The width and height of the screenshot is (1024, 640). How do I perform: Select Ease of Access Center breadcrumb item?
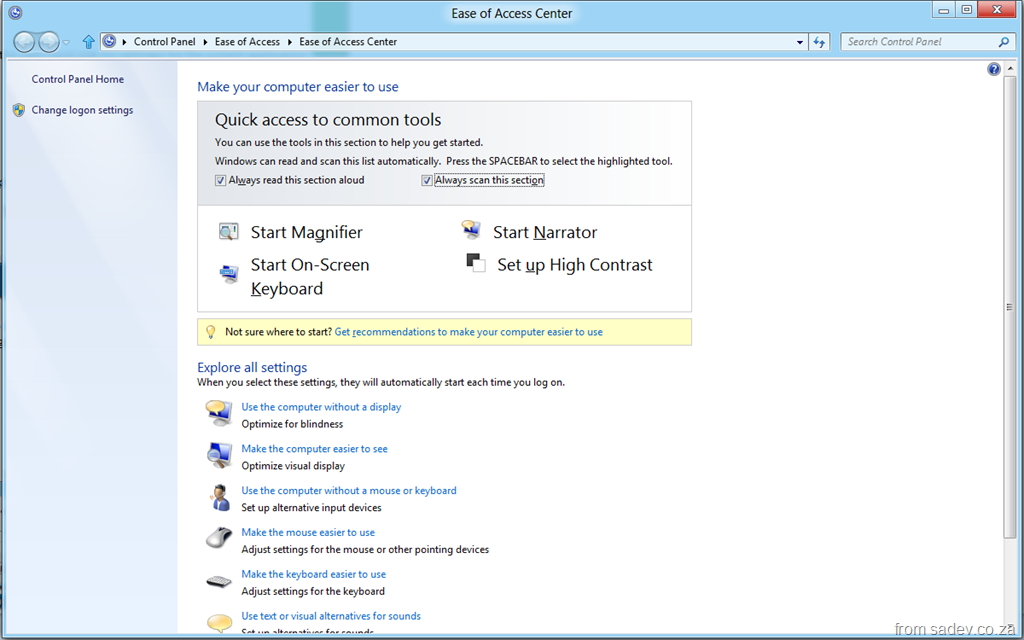(x=348, y=41)
